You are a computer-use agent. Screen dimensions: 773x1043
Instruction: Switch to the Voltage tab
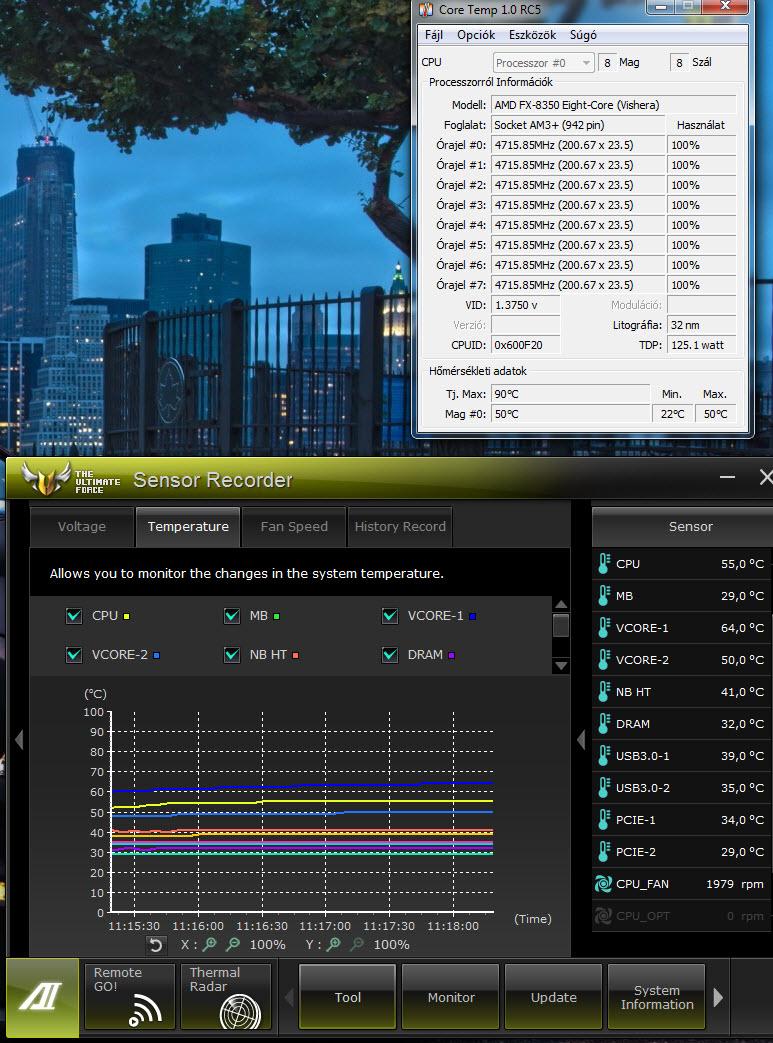(x=82, y=527)
